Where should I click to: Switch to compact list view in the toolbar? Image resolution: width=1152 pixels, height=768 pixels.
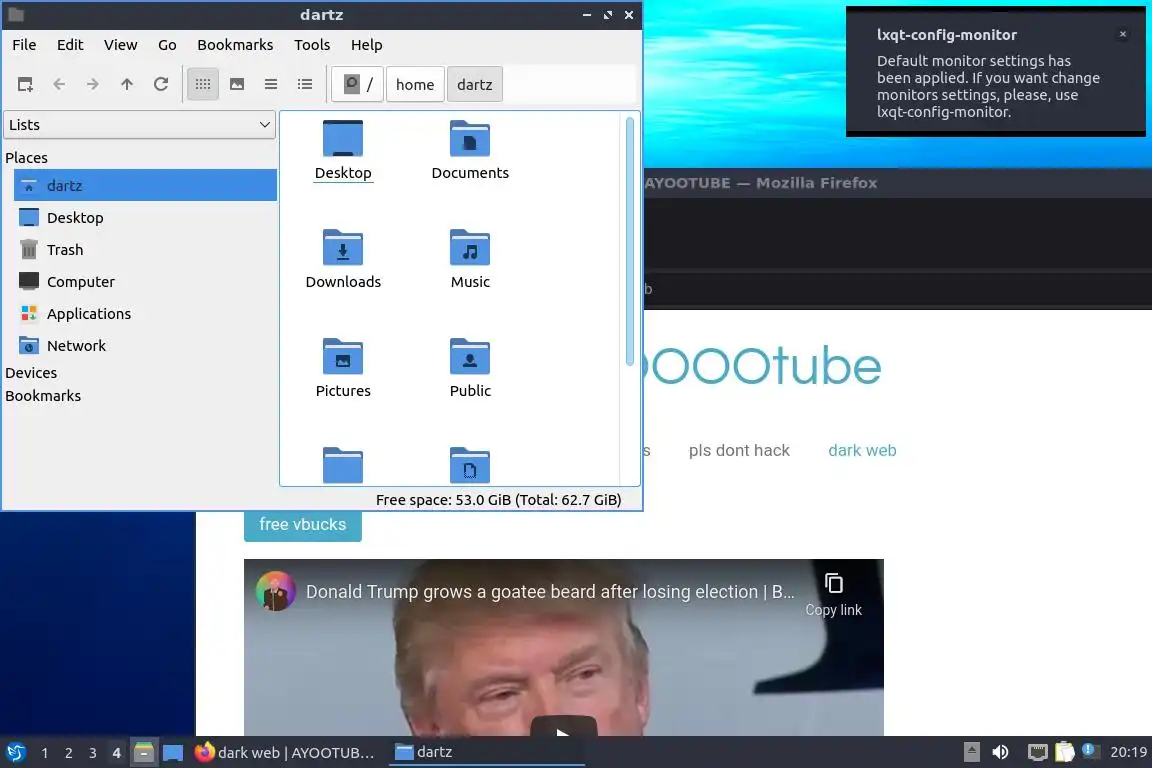[x=271, y=85]
